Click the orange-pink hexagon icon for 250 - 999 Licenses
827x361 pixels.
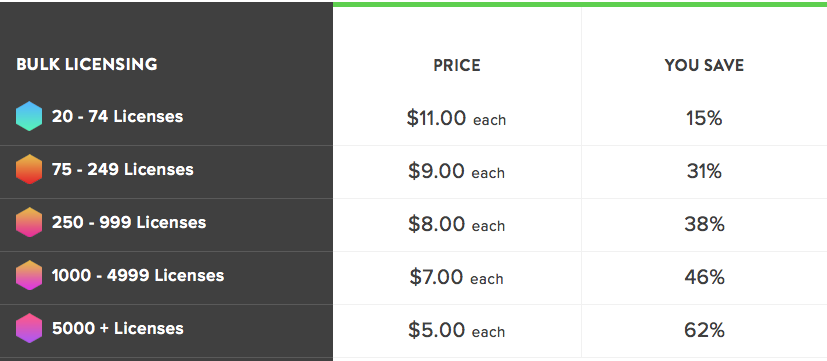pos(29,222)
